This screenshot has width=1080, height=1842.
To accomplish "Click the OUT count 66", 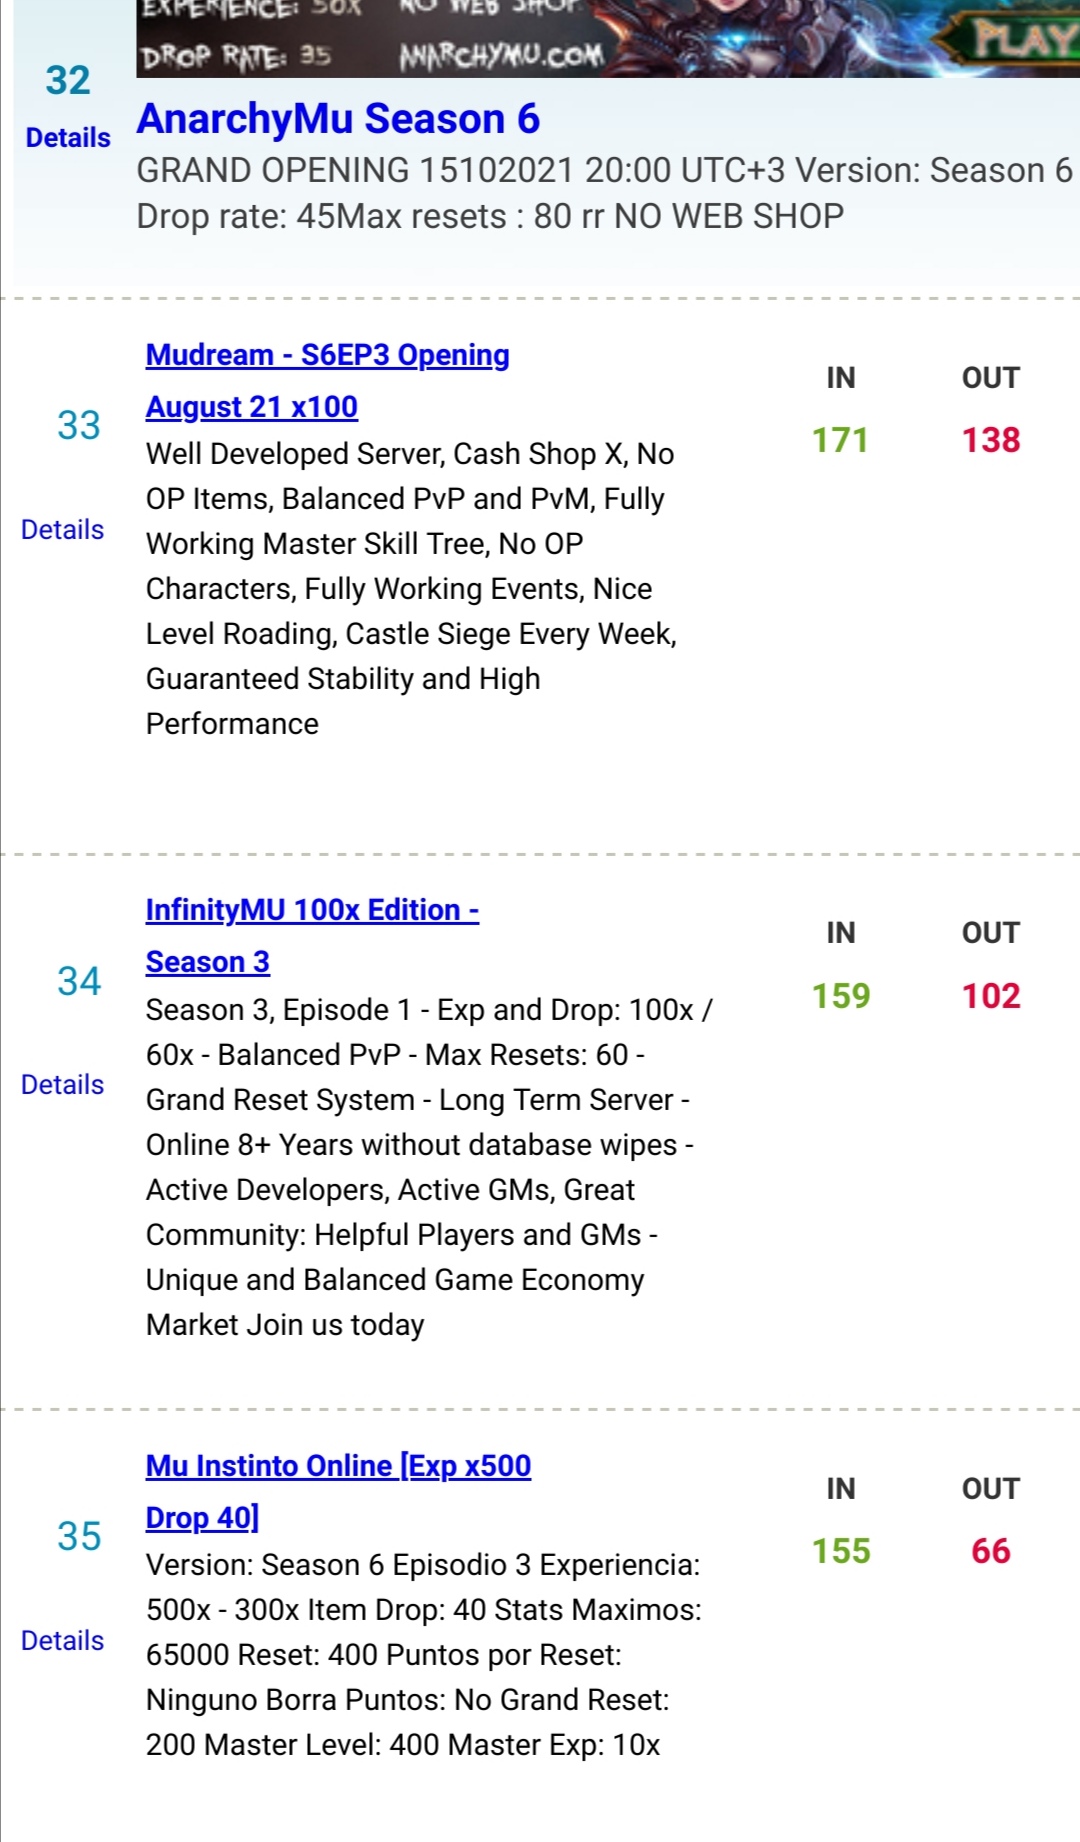I will tap(991, 1551).
